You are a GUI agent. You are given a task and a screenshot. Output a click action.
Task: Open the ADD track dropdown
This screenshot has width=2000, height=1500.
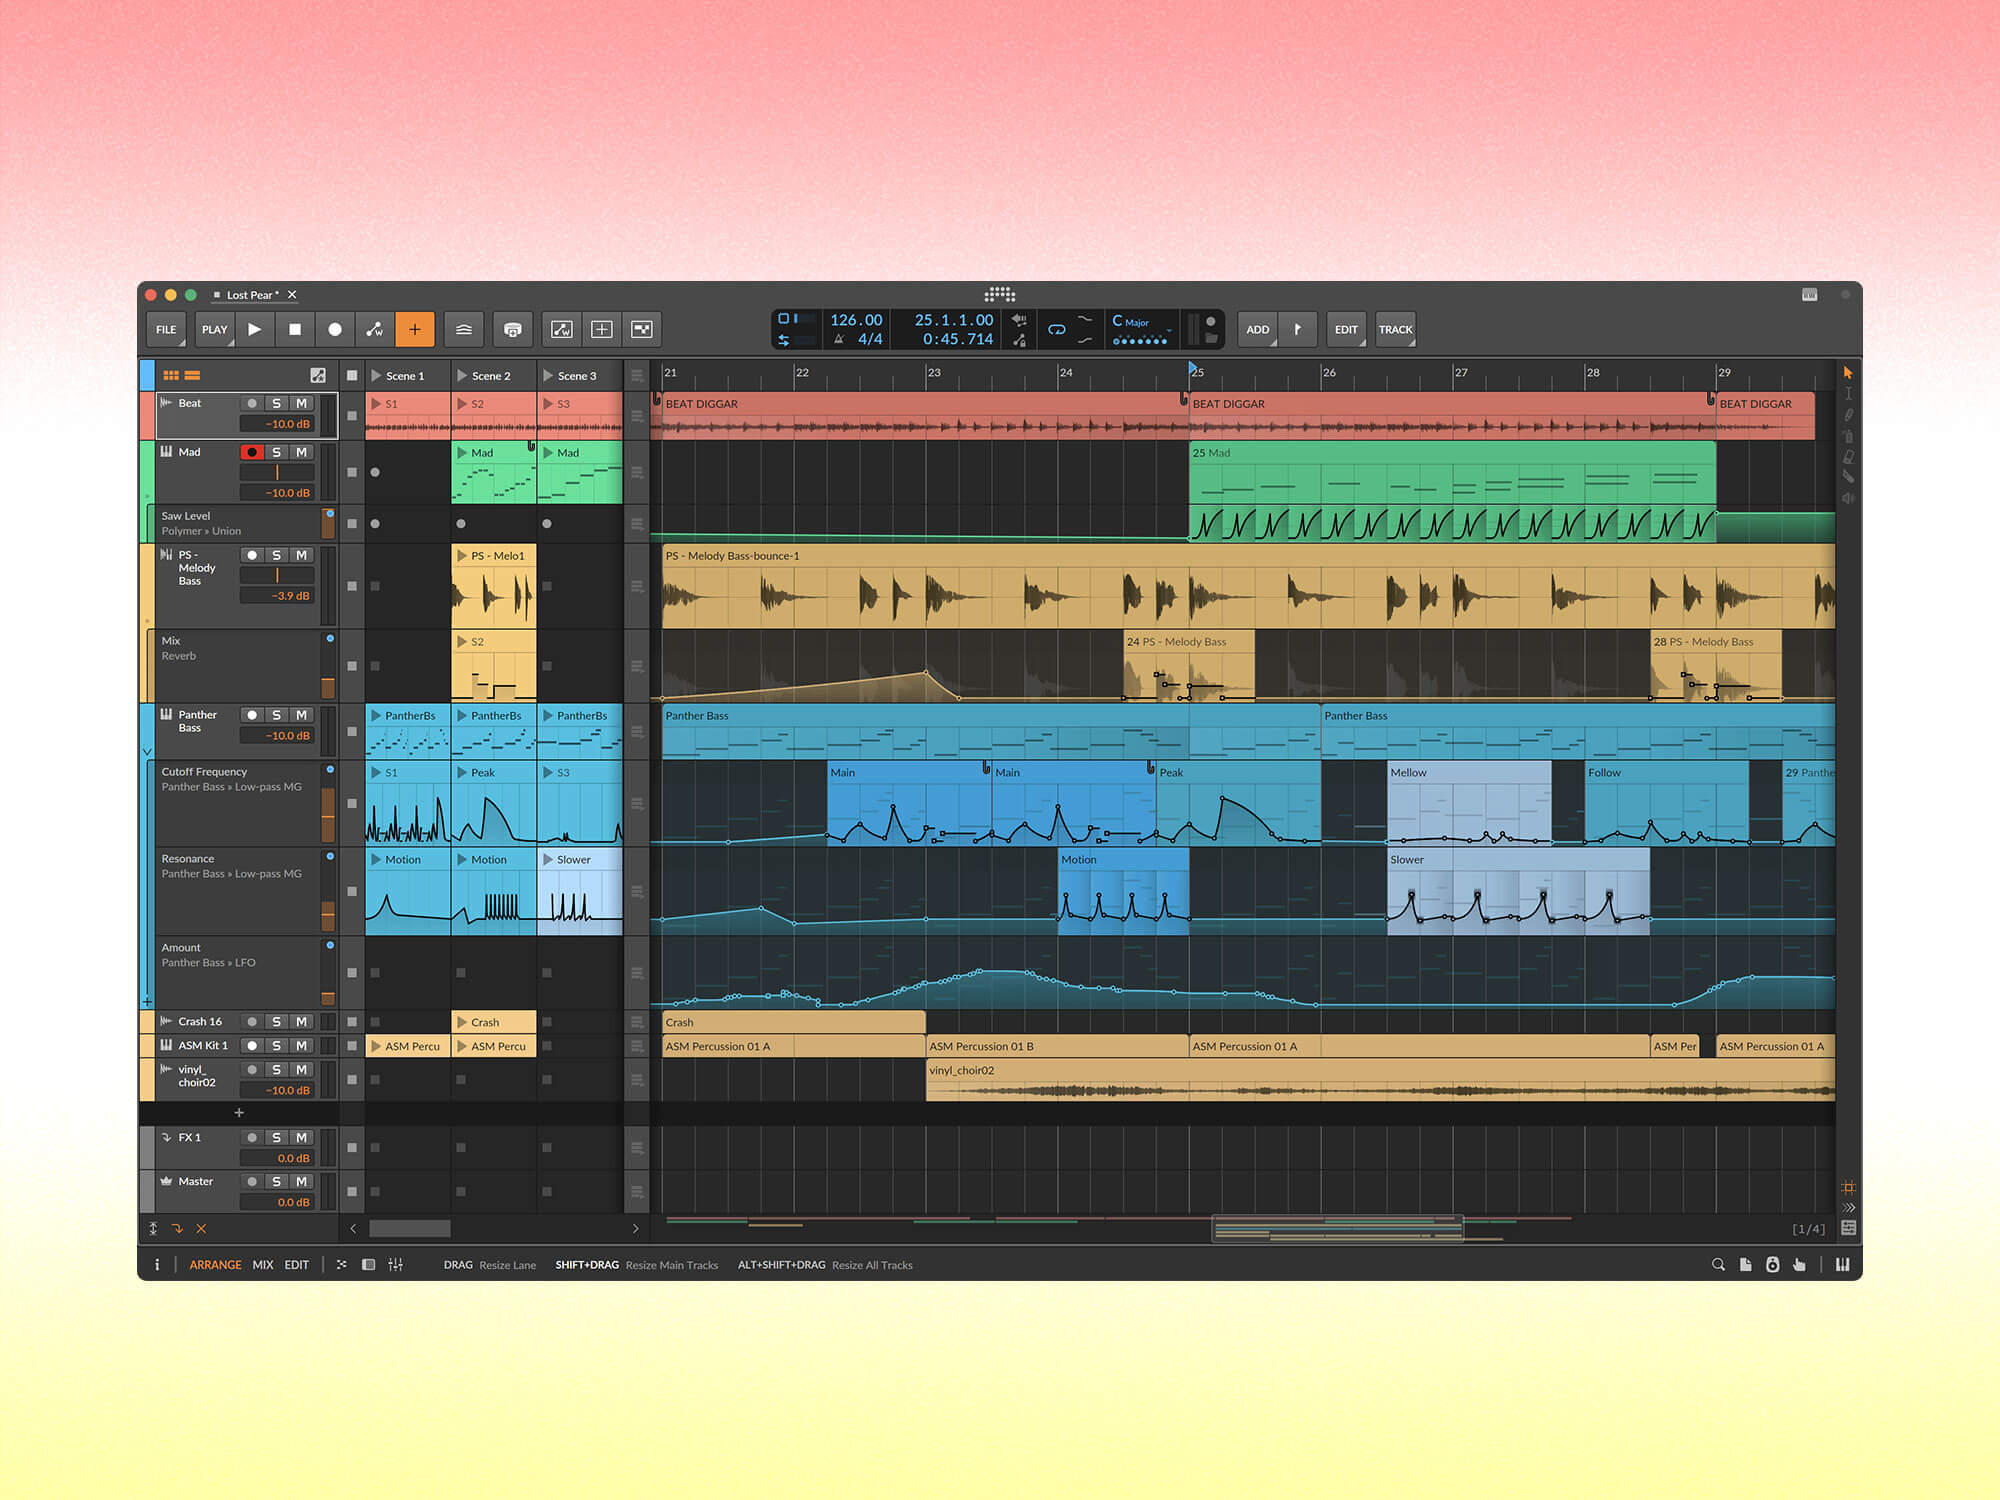1257,329
